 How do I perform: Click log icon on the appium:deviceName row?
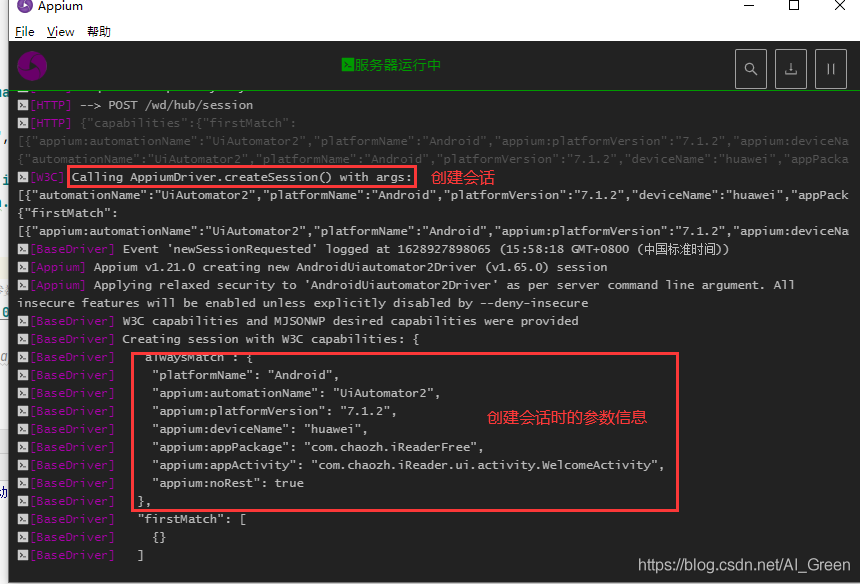[22, 429]
